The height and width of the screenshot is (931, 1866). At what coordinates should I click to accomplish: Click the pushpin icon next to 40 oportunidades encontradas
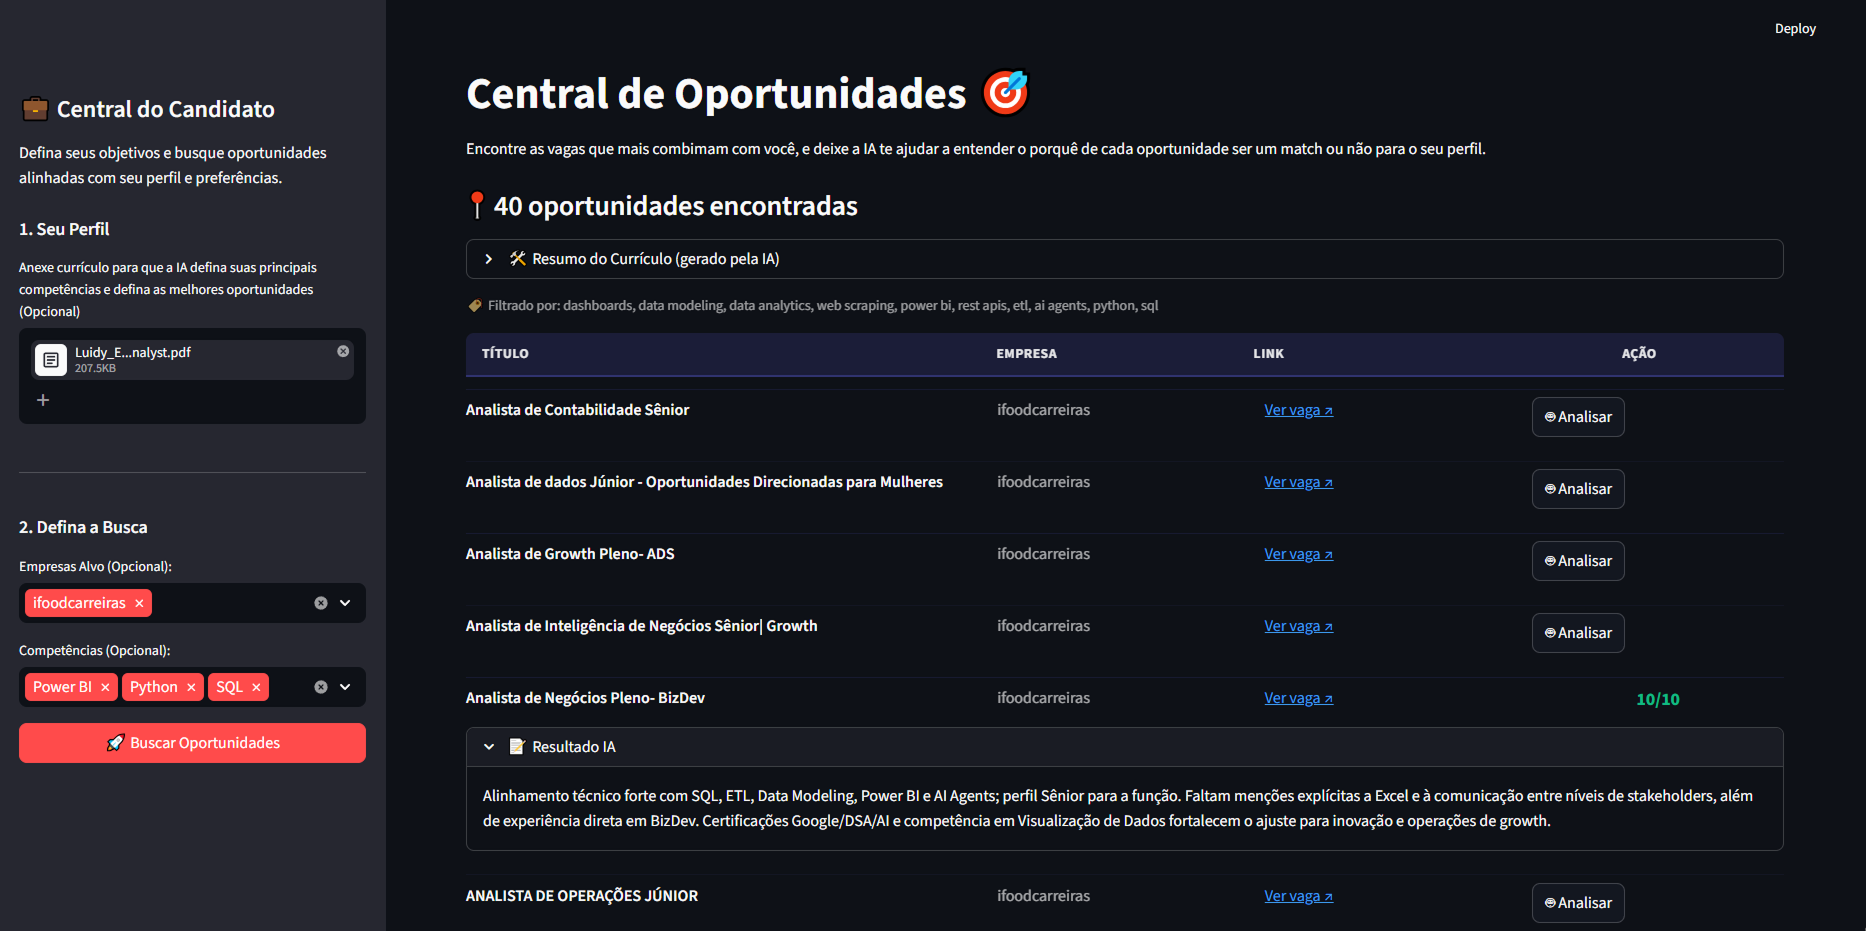pos(477,204)
